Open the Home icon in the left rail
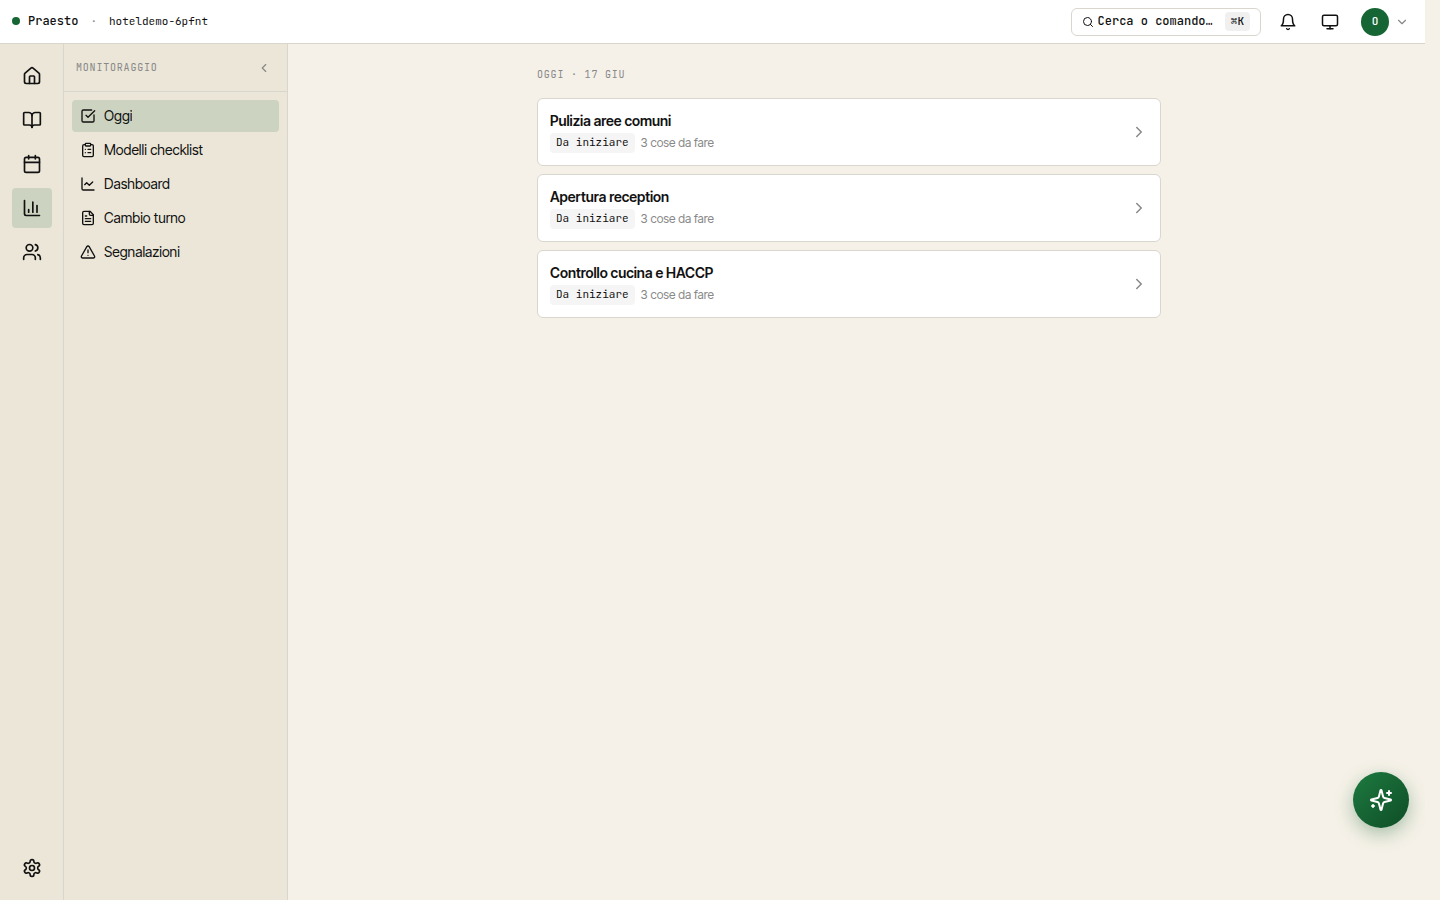 tap(32, 76)
